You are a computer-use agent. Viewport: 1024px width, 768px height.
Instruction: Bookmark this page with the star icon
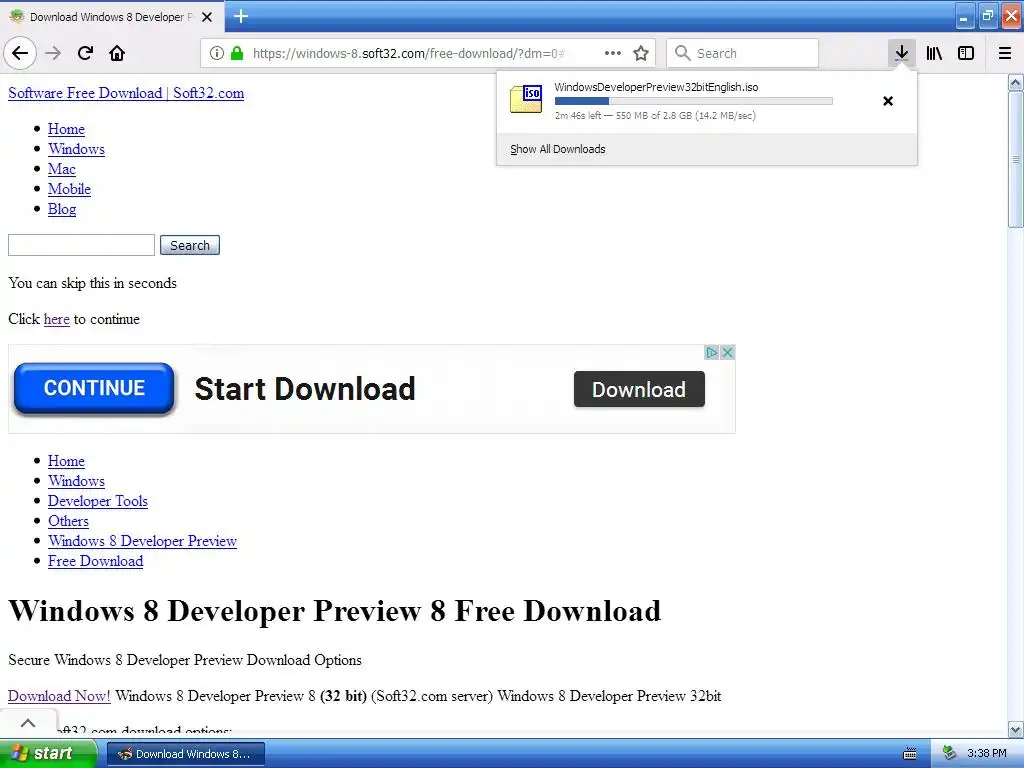tap(641, 53)
